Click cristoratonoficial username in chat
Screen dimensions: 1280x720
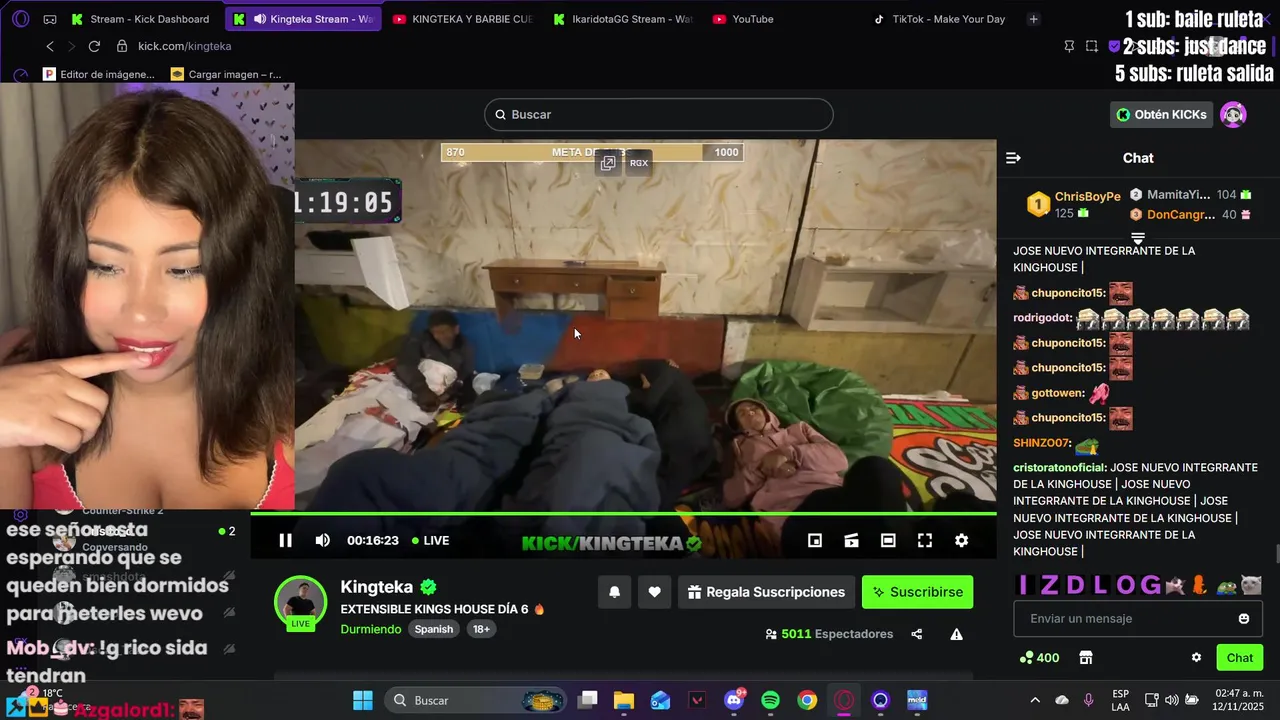click(x=1060, y=468)
